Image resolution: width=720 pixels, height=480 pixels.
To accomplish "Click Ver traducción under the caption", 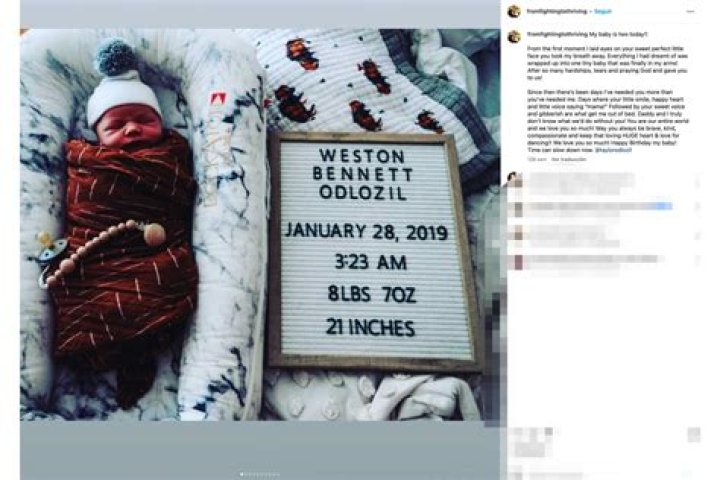I will click(x=568, y=159).
